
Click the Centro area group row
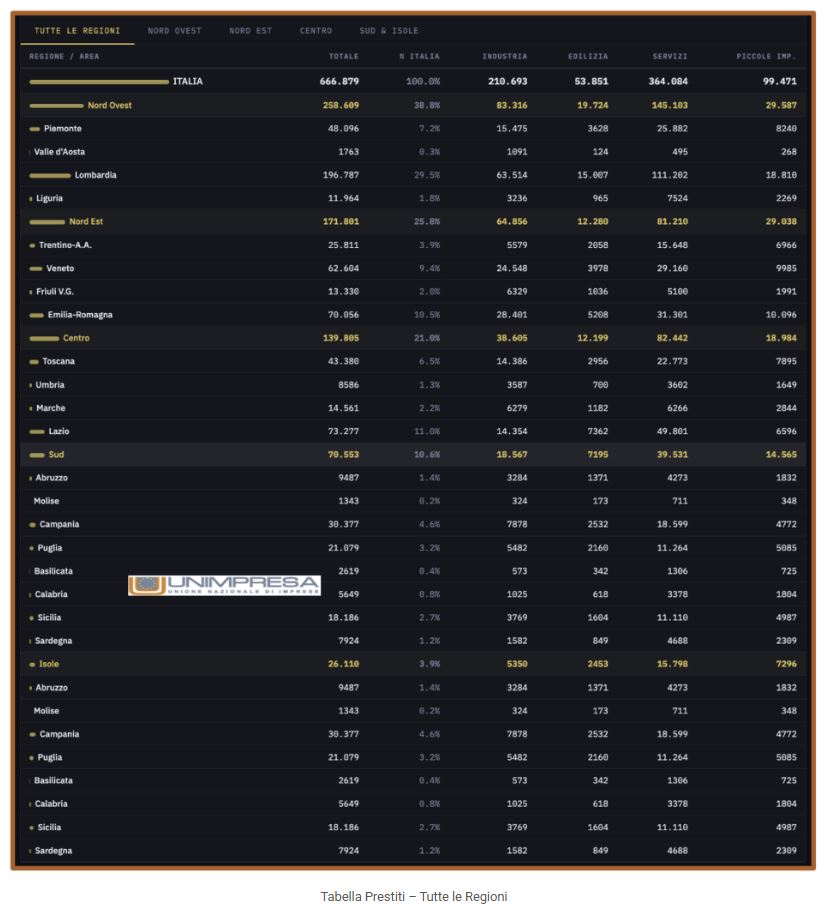coord(76,338)
